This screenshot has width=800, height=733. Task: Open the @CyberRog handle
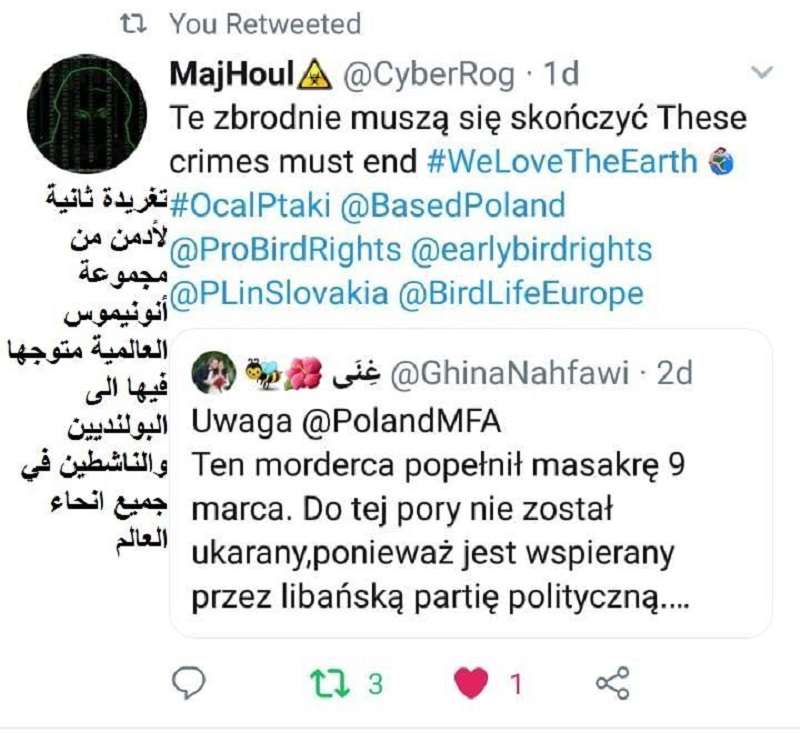tap(429, 75)
